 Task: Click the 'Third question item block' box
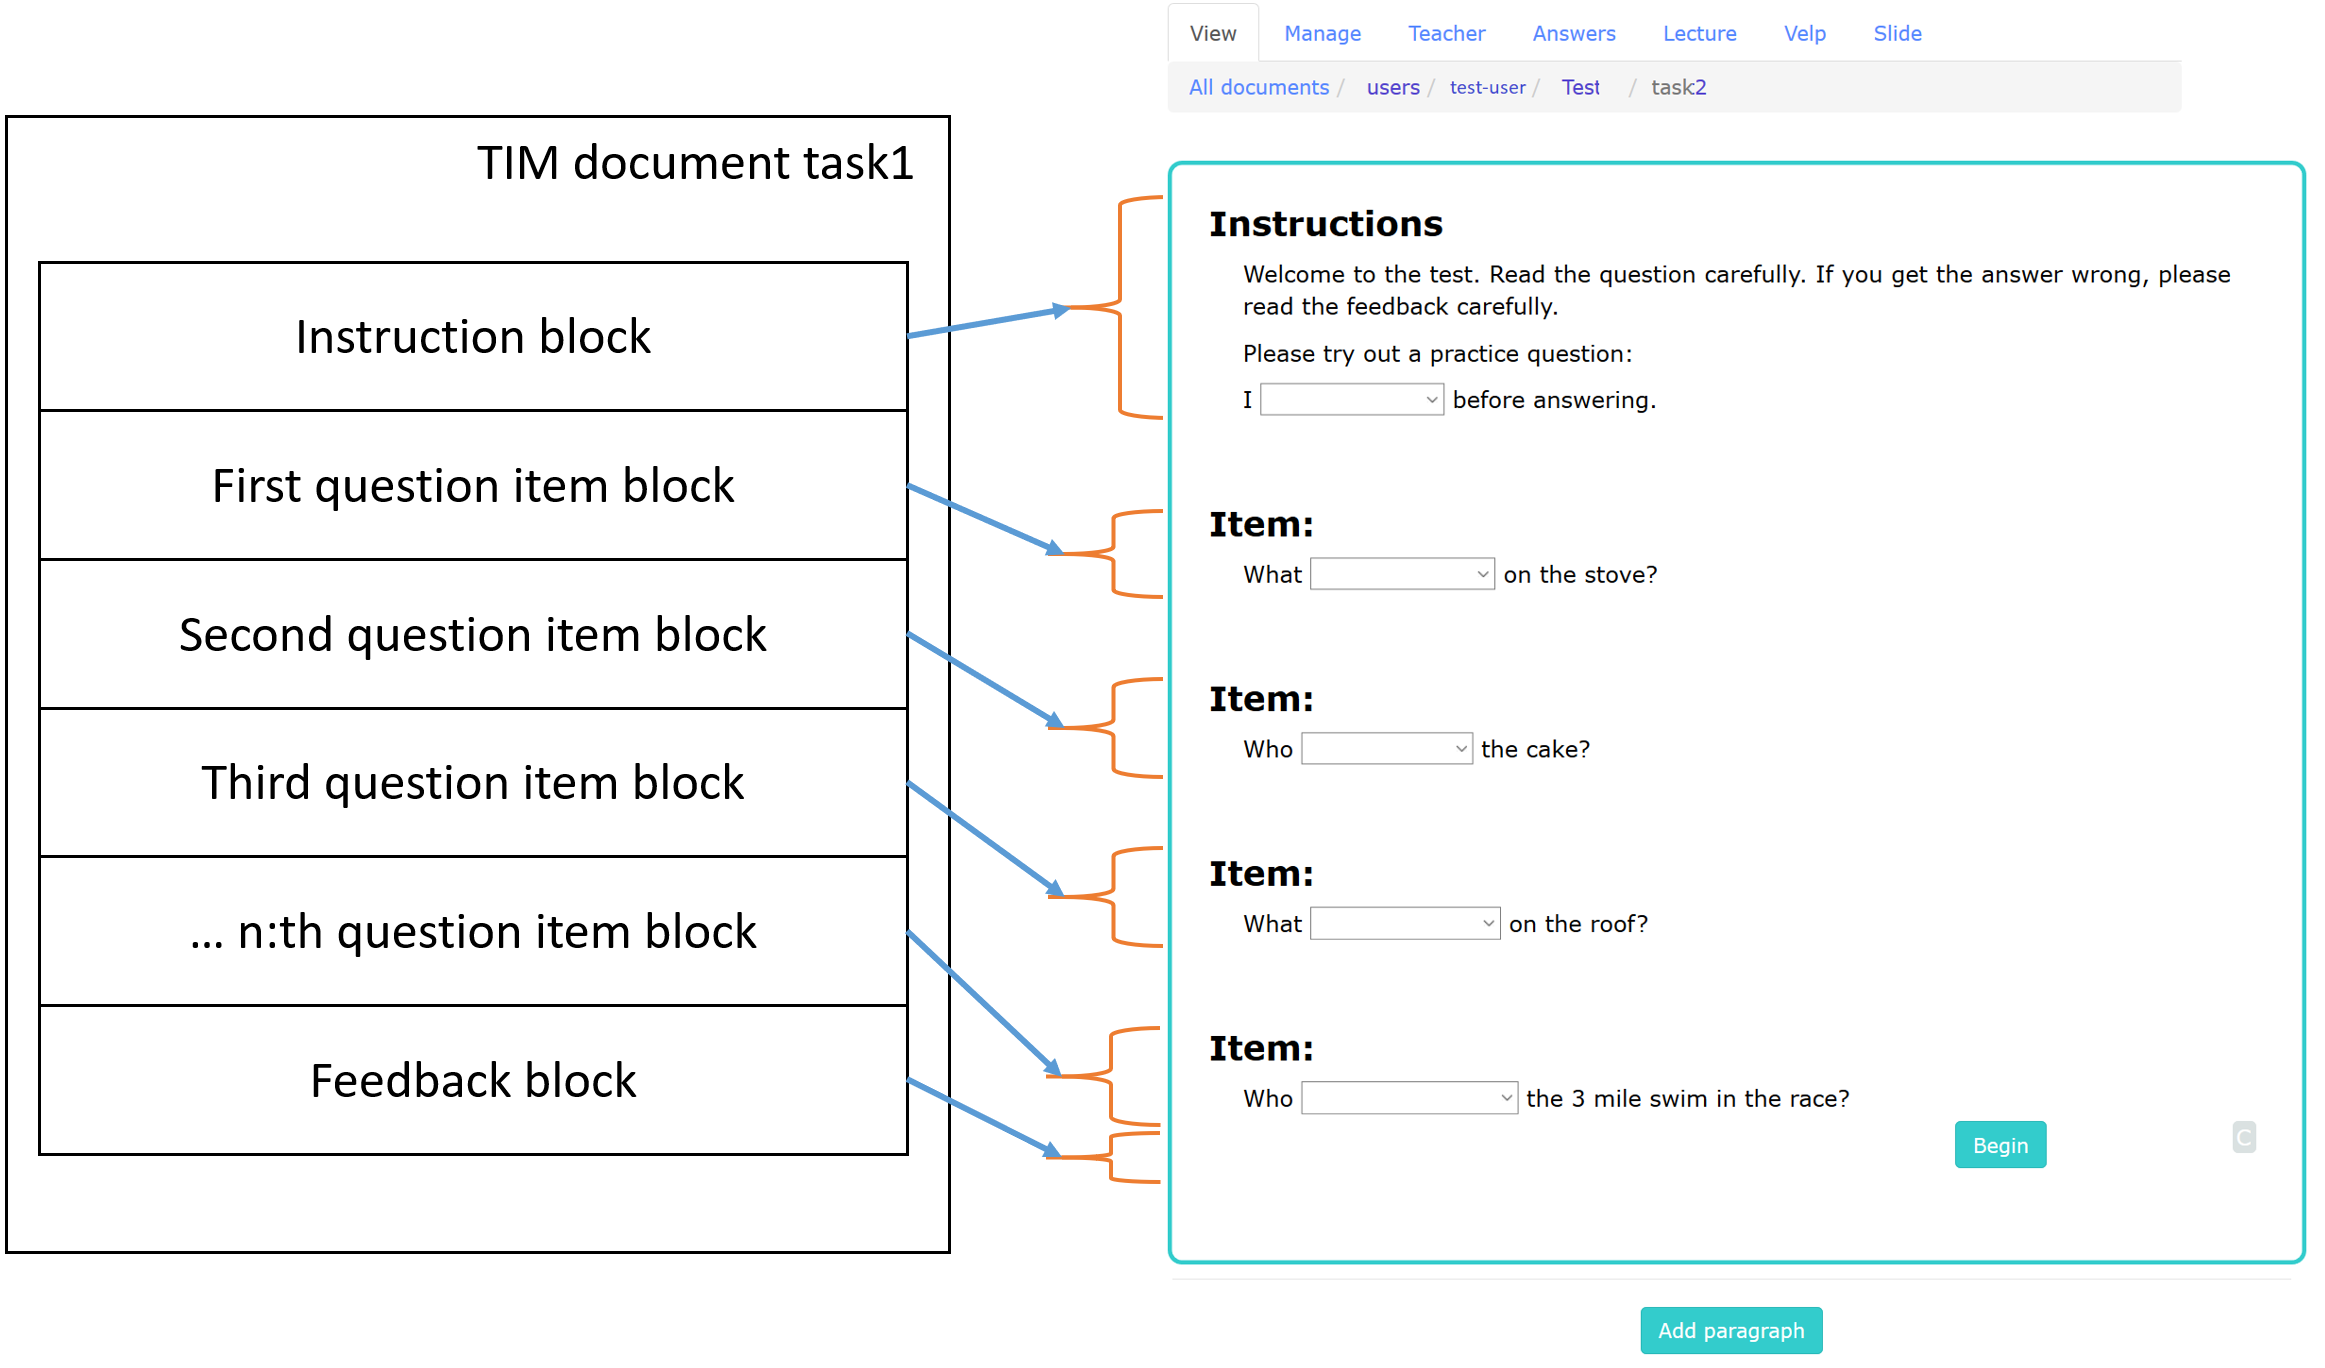(x=473, y=782)
